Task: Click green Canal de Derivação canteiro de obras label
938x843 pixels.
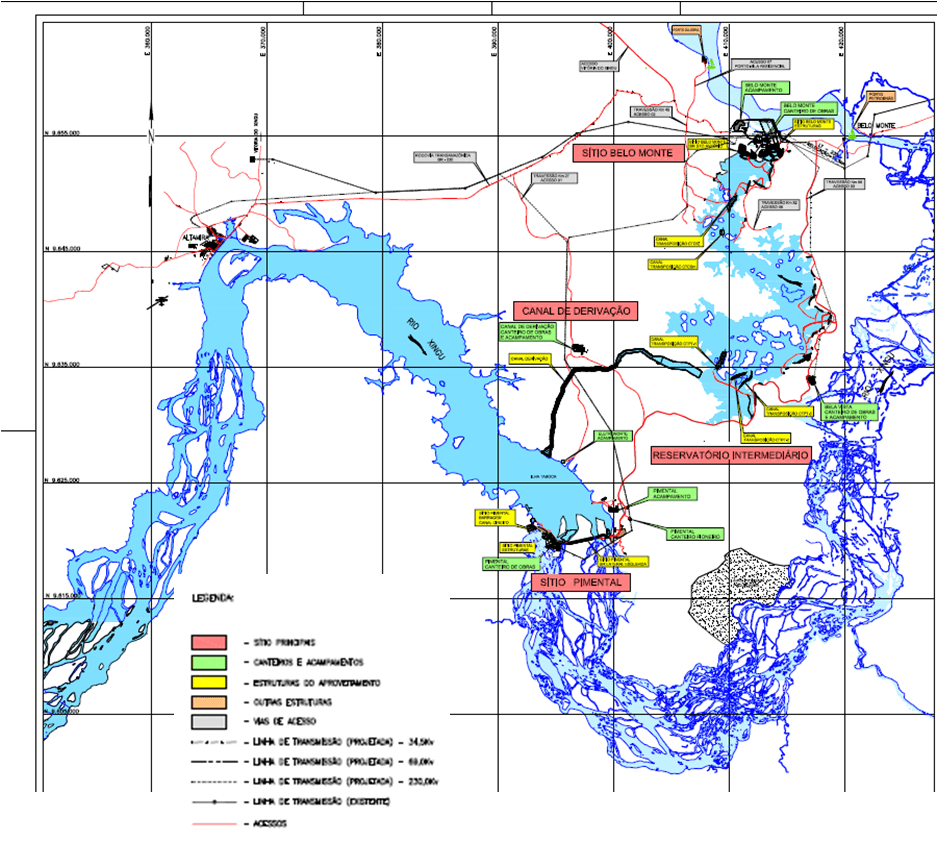Action: (528, 332)
